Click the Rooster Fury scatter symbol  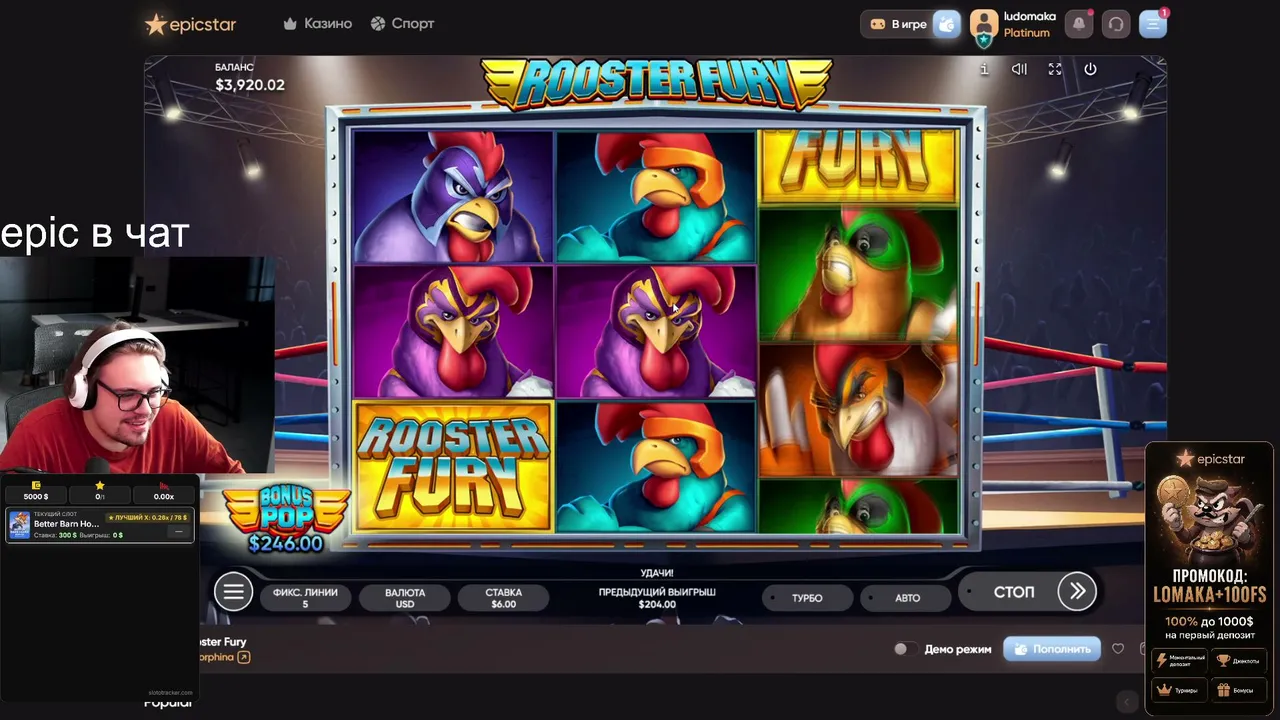453,466
